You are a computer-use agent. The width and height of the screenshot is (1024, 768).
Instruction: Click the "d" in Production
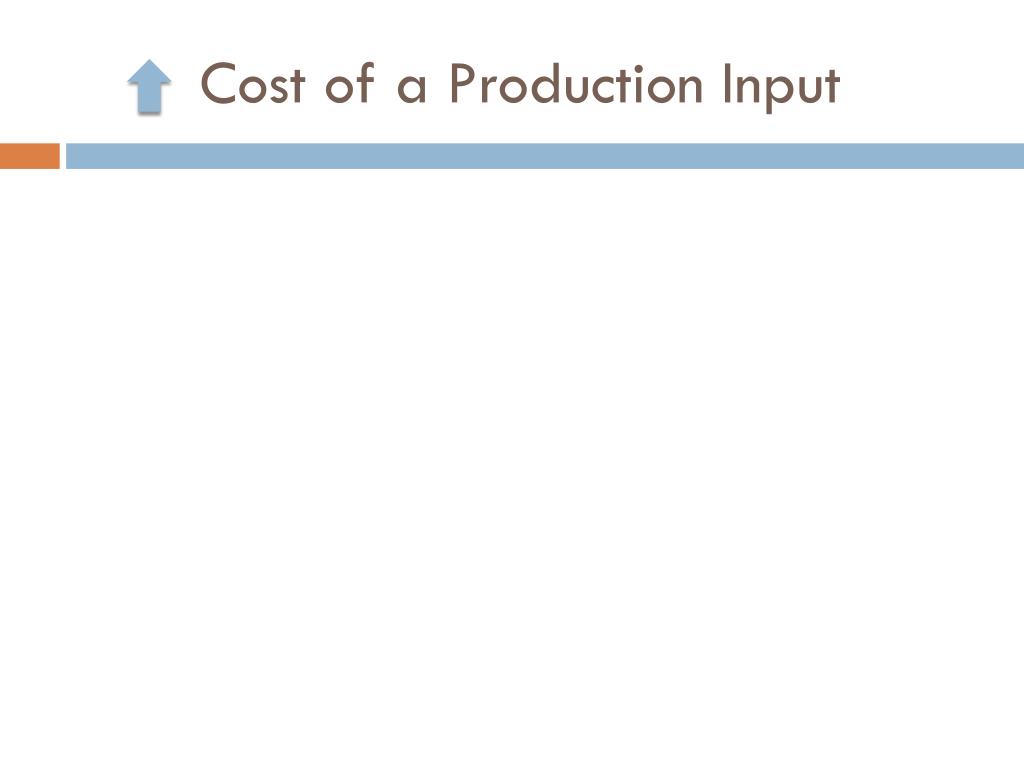(x=547, y=84)
